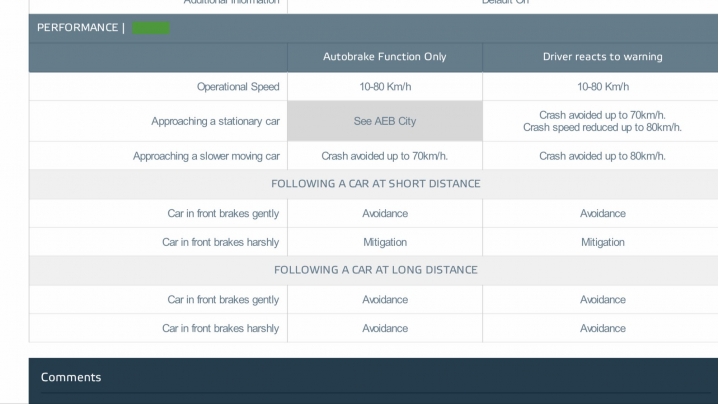Click short distance Car in front brakes gently
Image resolution: width=720 pixels, height=404 pixels.
click(x=223, y=213)
